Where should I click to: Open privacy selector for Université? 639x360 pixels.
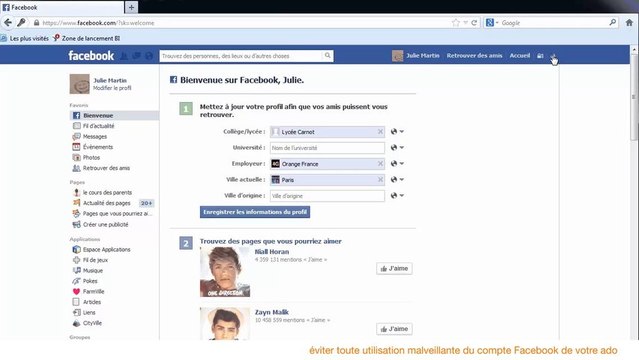[x=397, y=148]
